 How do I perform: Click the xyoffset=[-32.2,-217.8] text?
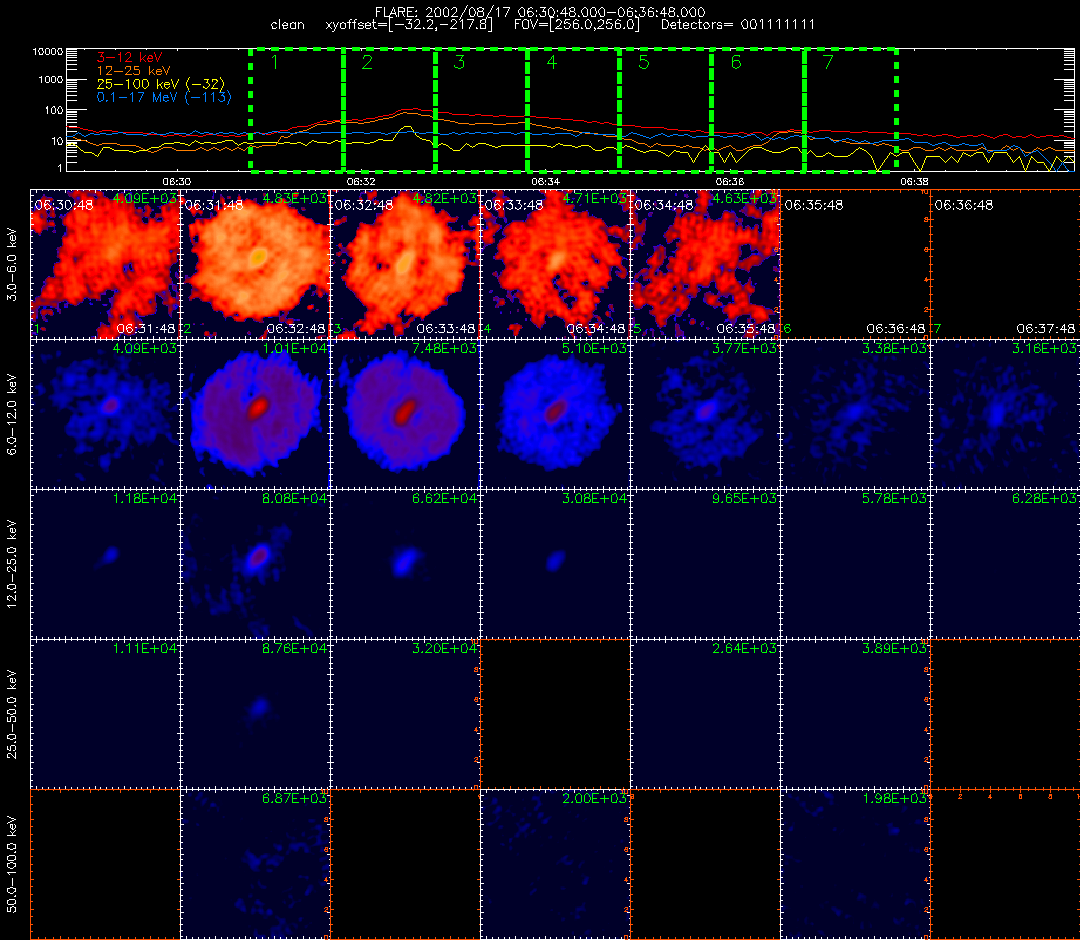(409, 25)
